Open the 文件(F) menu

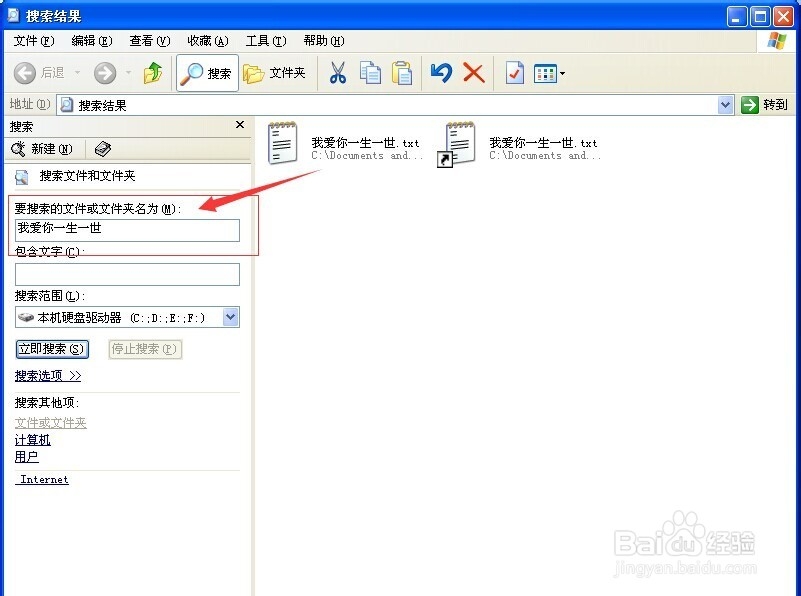[x=34, y=41]
